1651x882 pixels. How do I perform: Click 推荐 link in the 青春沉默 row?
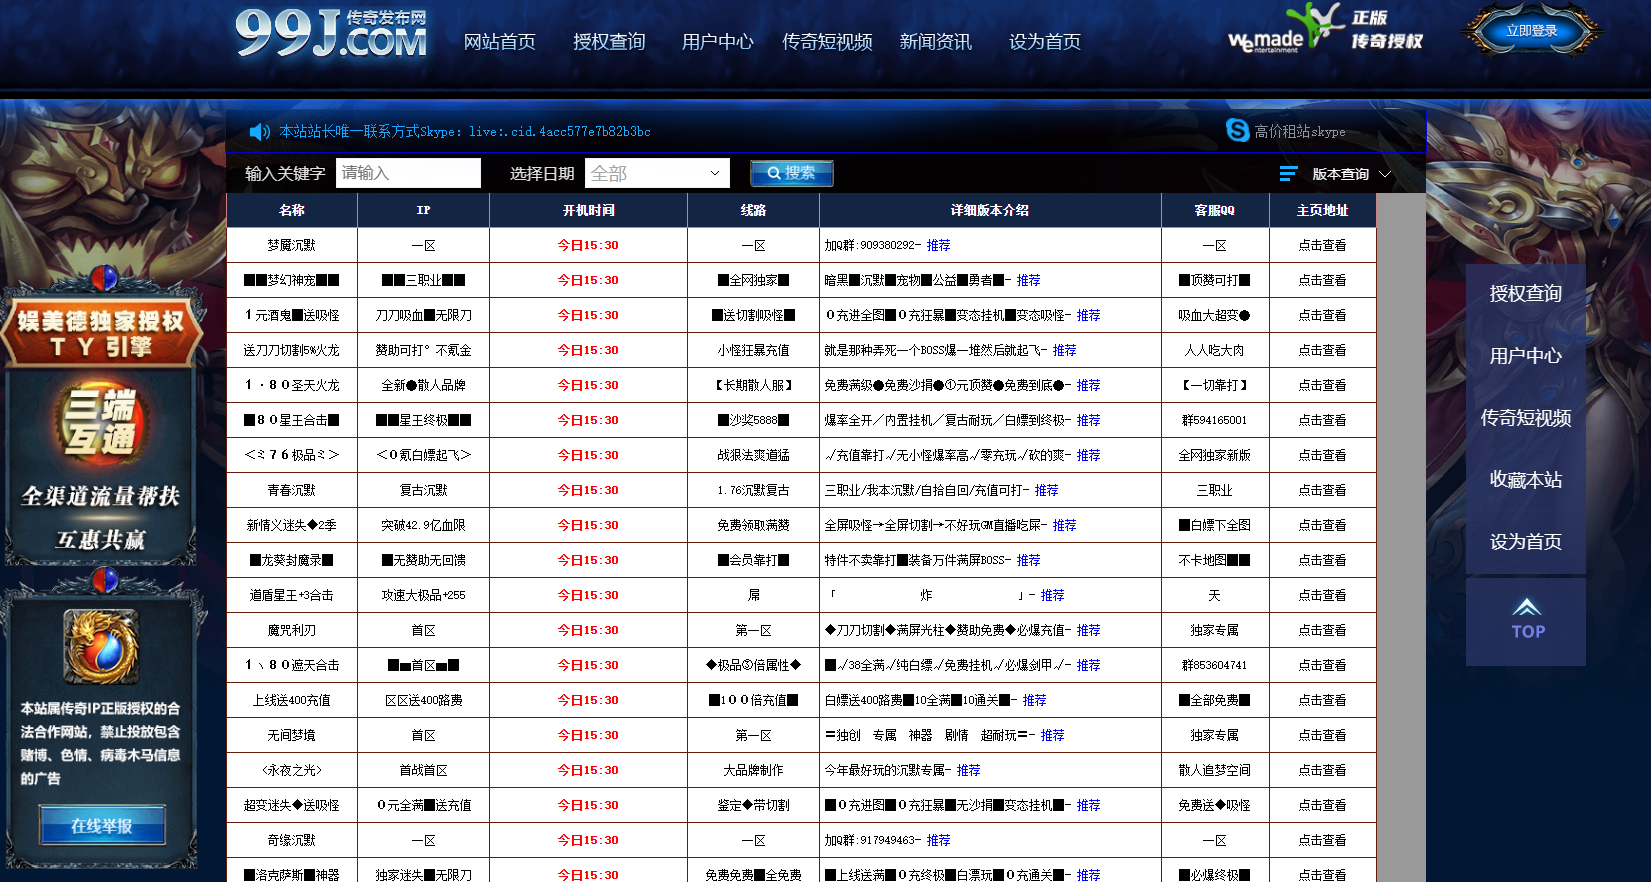coord(1046,490)
